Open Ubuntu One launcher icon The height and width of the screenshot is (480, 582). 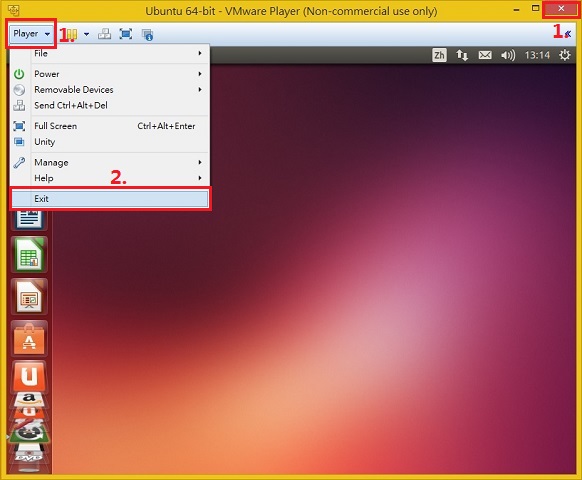tap(29, 377)
